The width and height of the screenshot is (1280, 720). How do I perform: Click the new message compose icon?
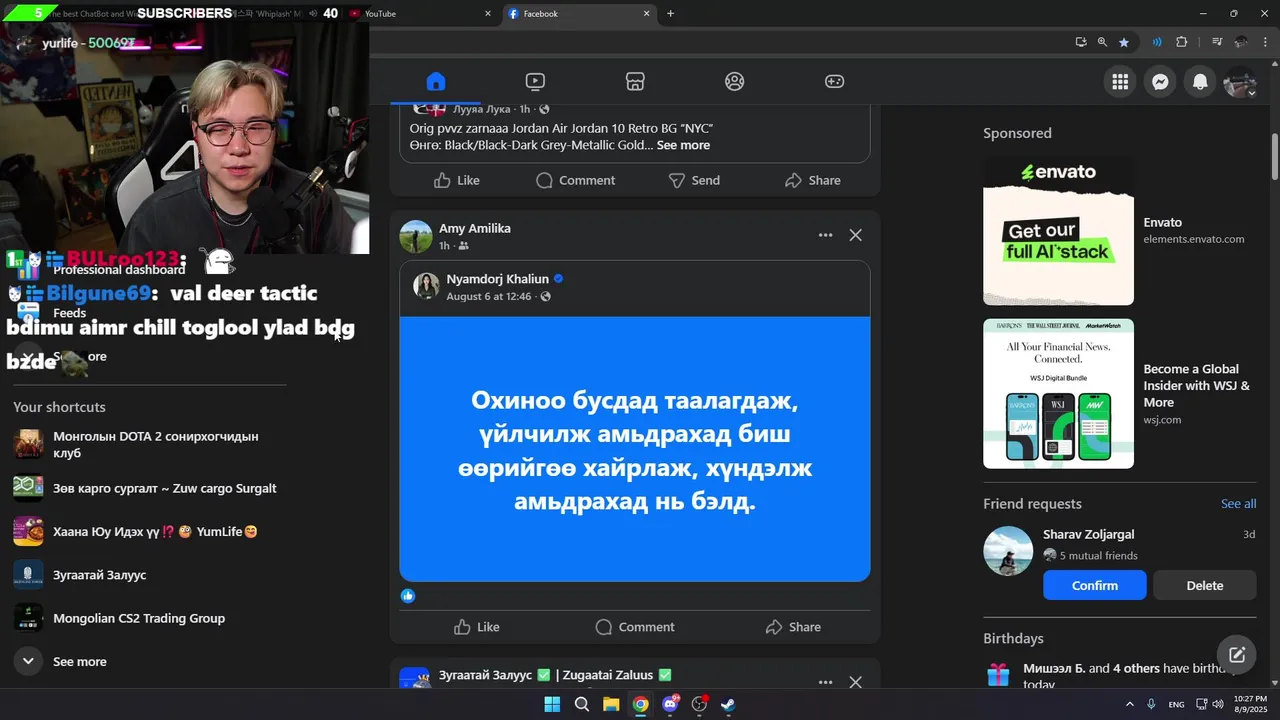point(1237,655)
